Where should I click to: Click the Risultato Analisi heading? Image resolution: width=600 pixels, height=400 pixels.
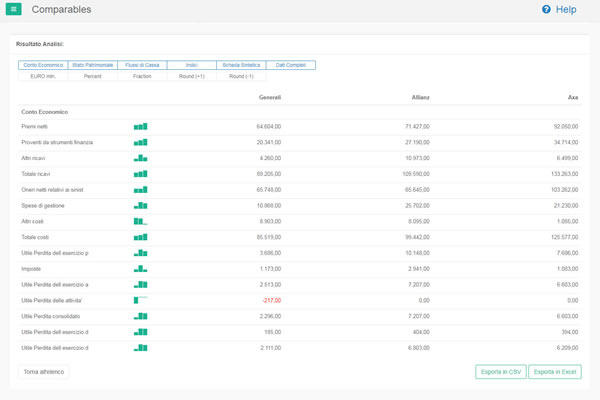tap(40, 44)
